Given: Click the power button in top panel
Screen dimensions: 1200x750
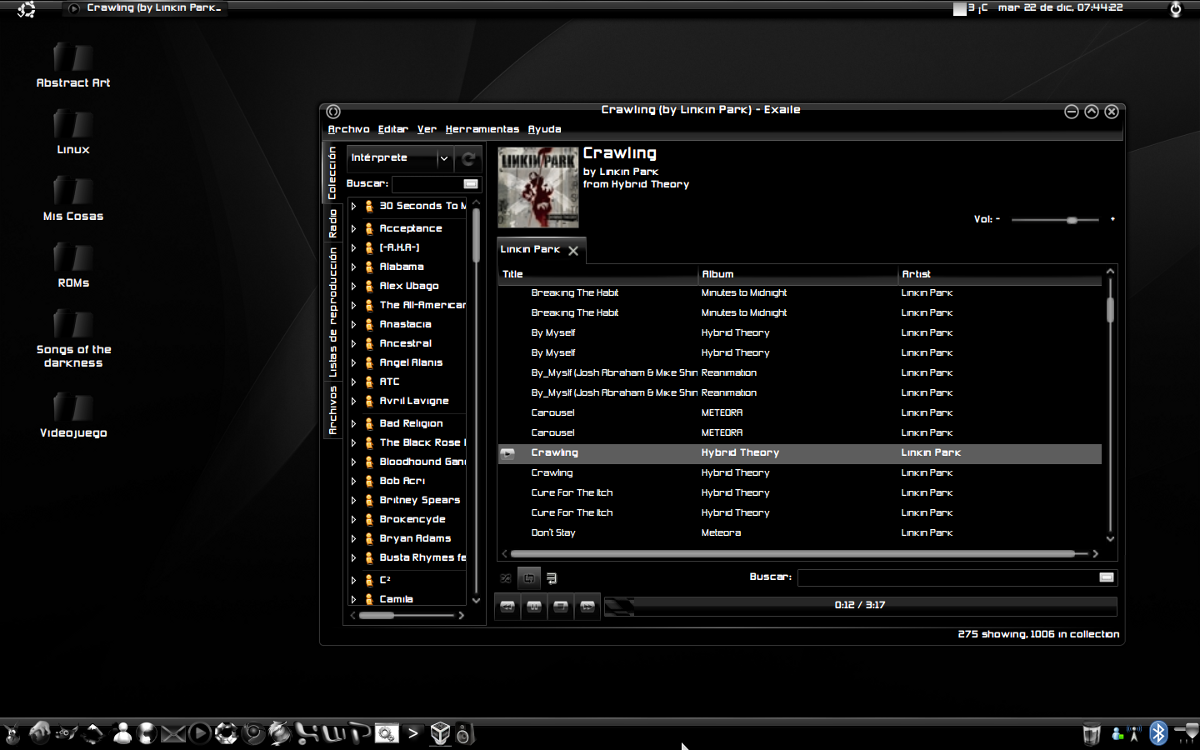Looking at the screenshot, I should 1176,9.
